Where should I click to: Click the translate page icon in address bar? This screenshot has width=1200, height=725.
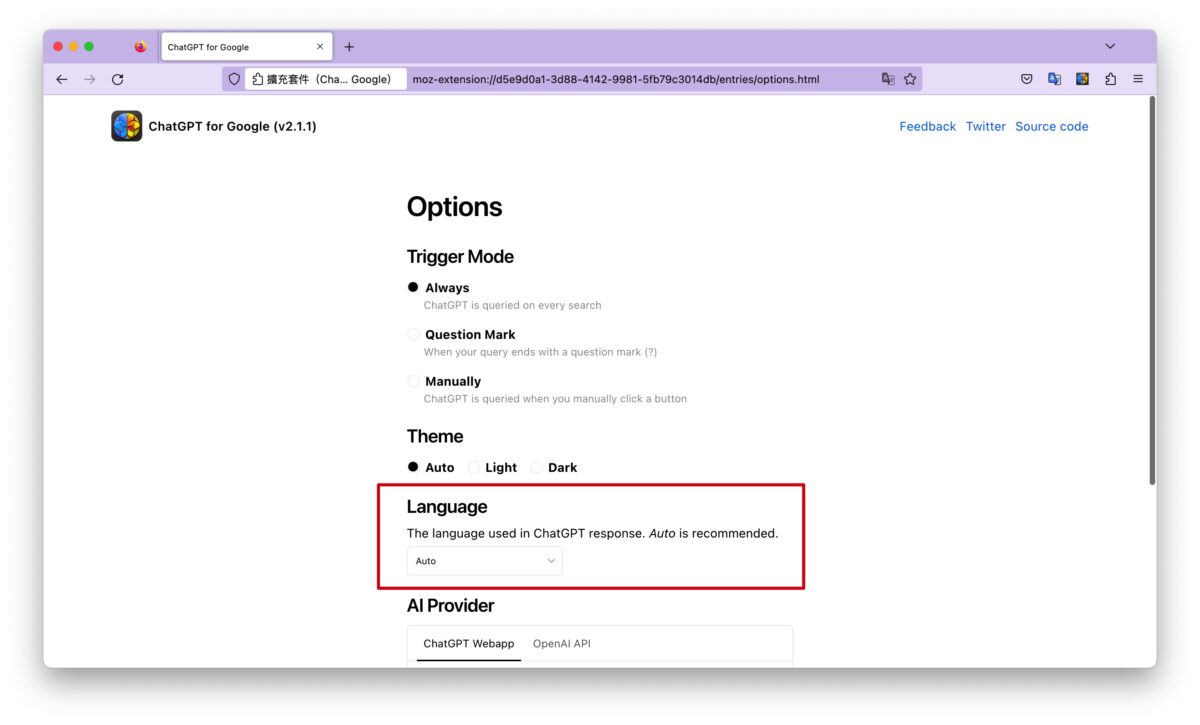(x=888, y=79)
